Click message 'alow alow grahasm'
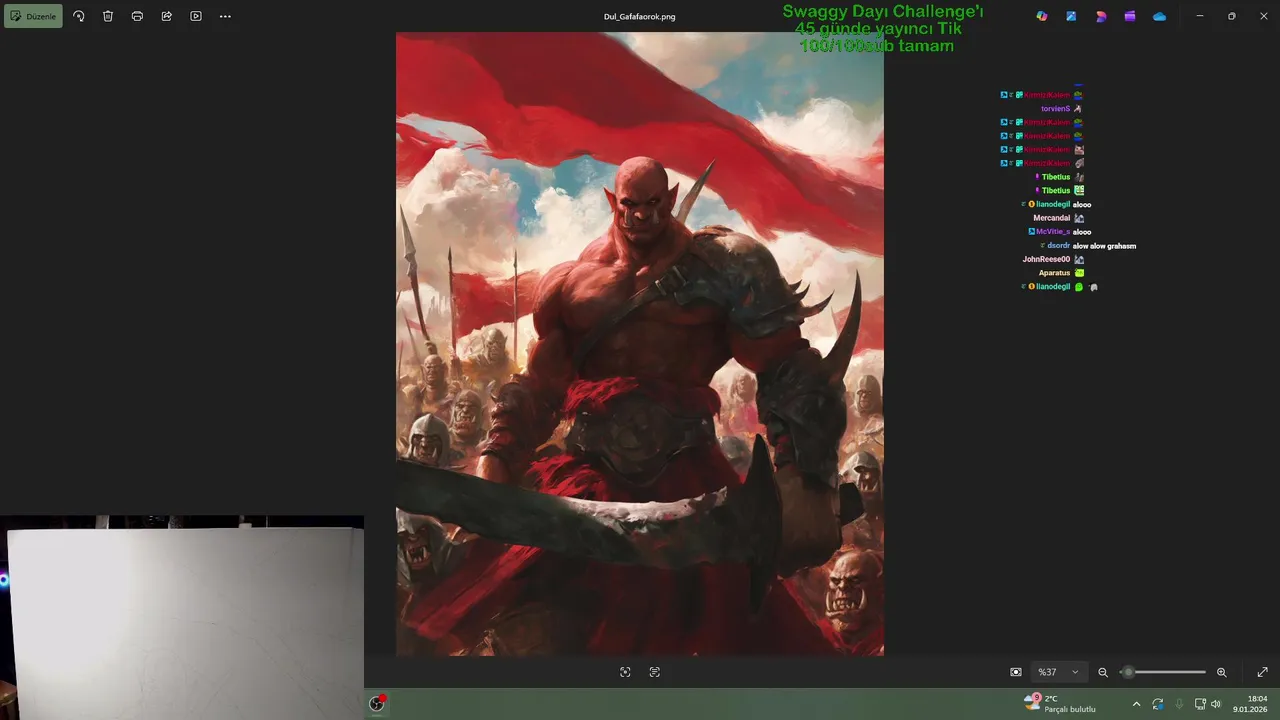Screen dimensions: 1280x720 (1104, 246)
